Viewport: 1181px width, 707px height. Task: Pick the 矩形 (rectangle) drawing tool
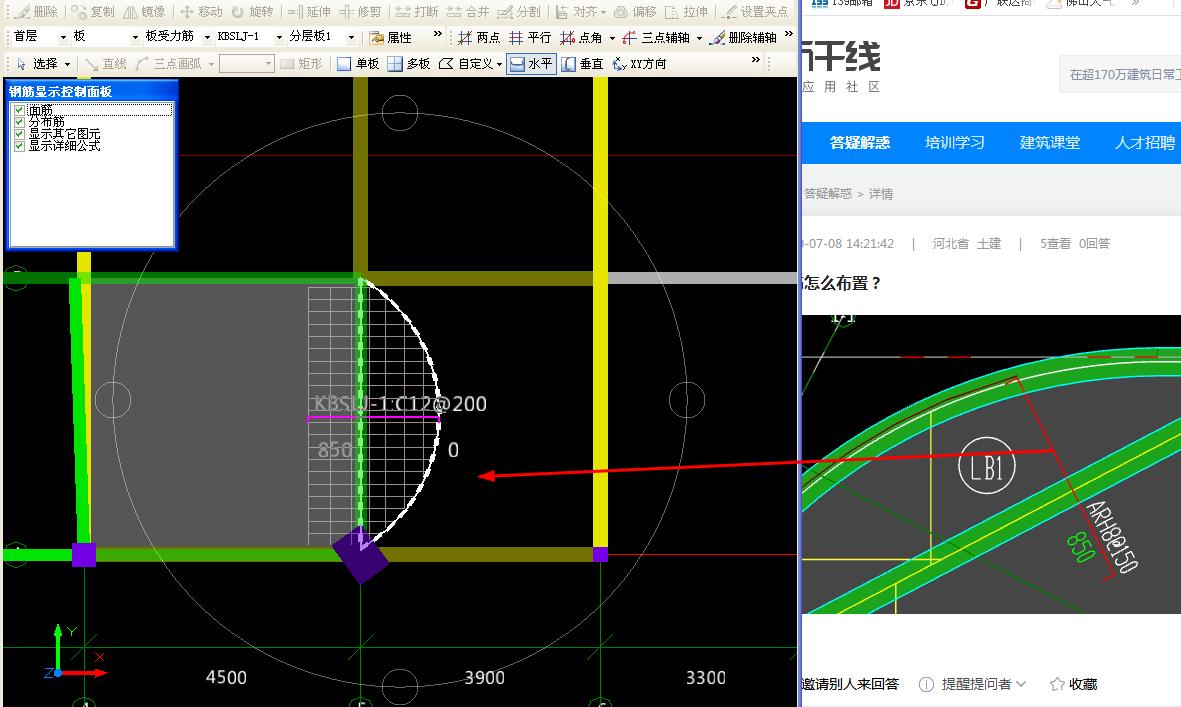click(x=301, y=64)
